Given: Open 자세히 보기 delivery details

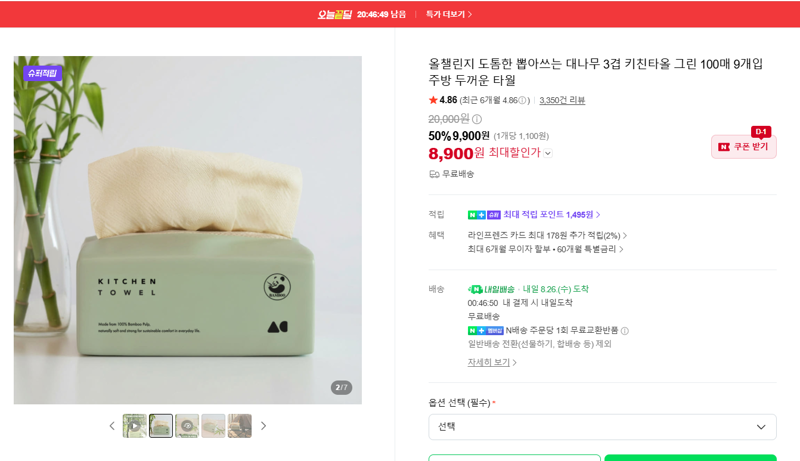Looking at the screenshot, I should coord(492,363).
